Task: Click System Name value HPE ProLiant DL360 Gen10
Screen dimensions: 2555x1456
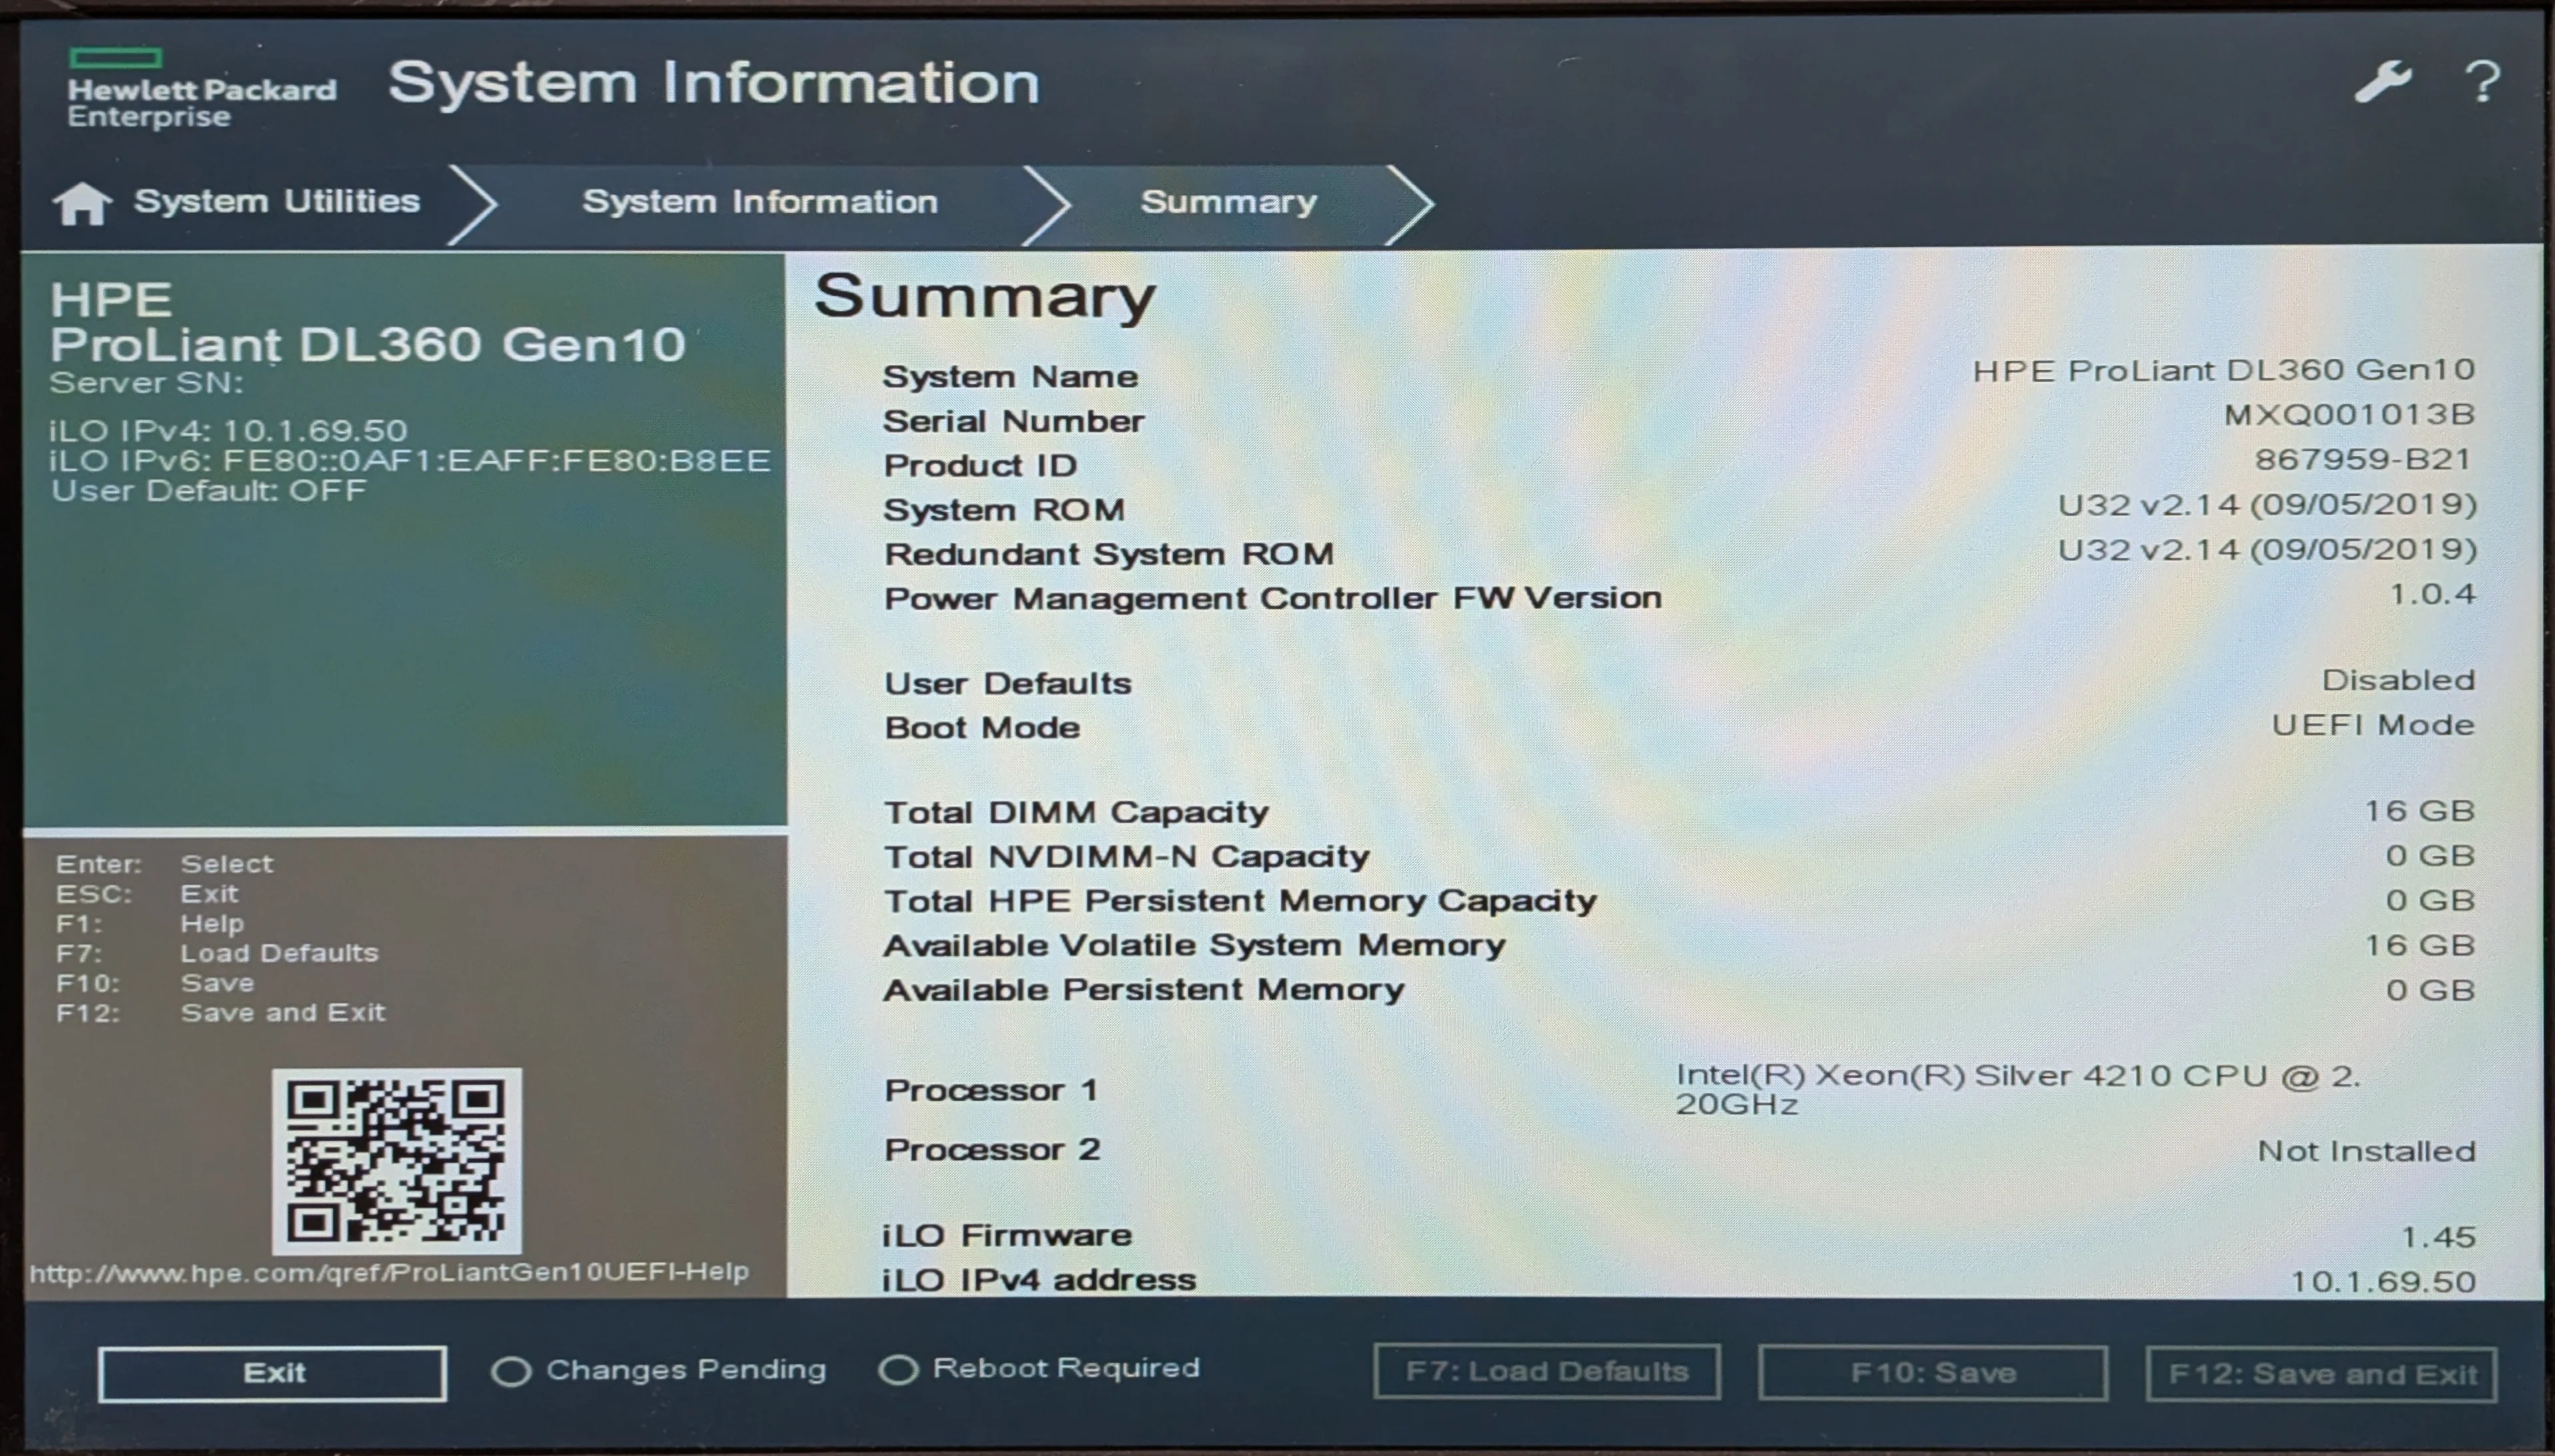Action: coord(2224,370)
